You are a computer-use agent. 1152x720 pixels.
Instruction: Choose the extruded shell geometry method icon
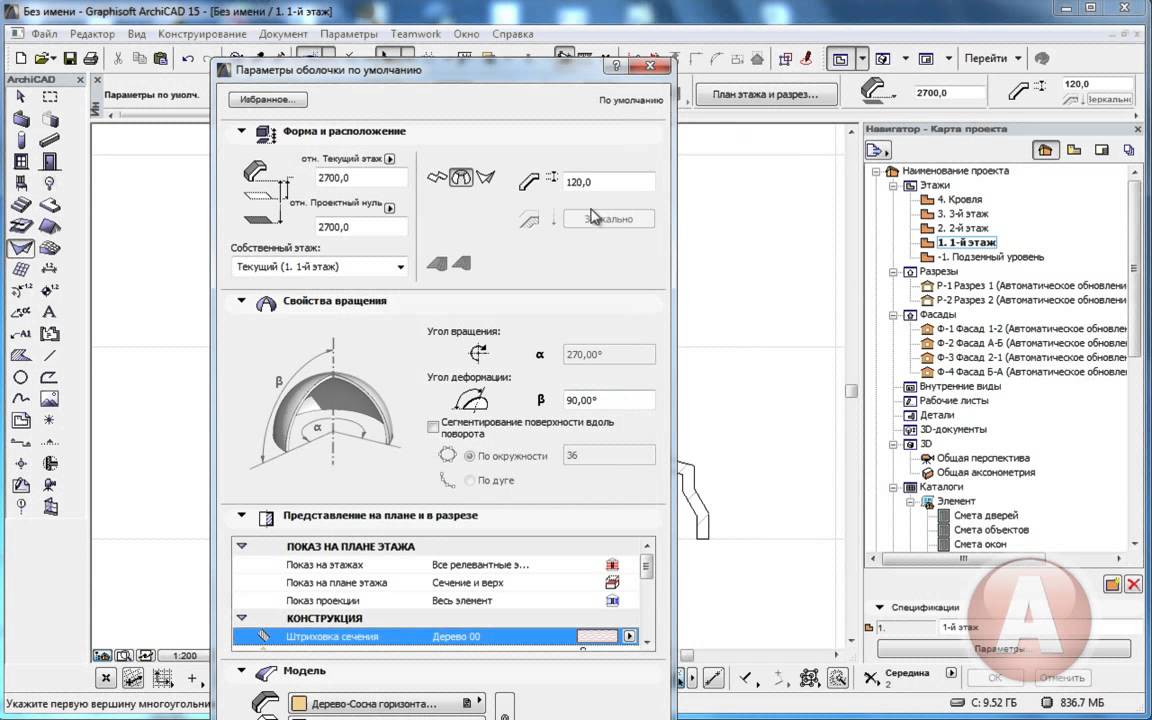point(437,178)
